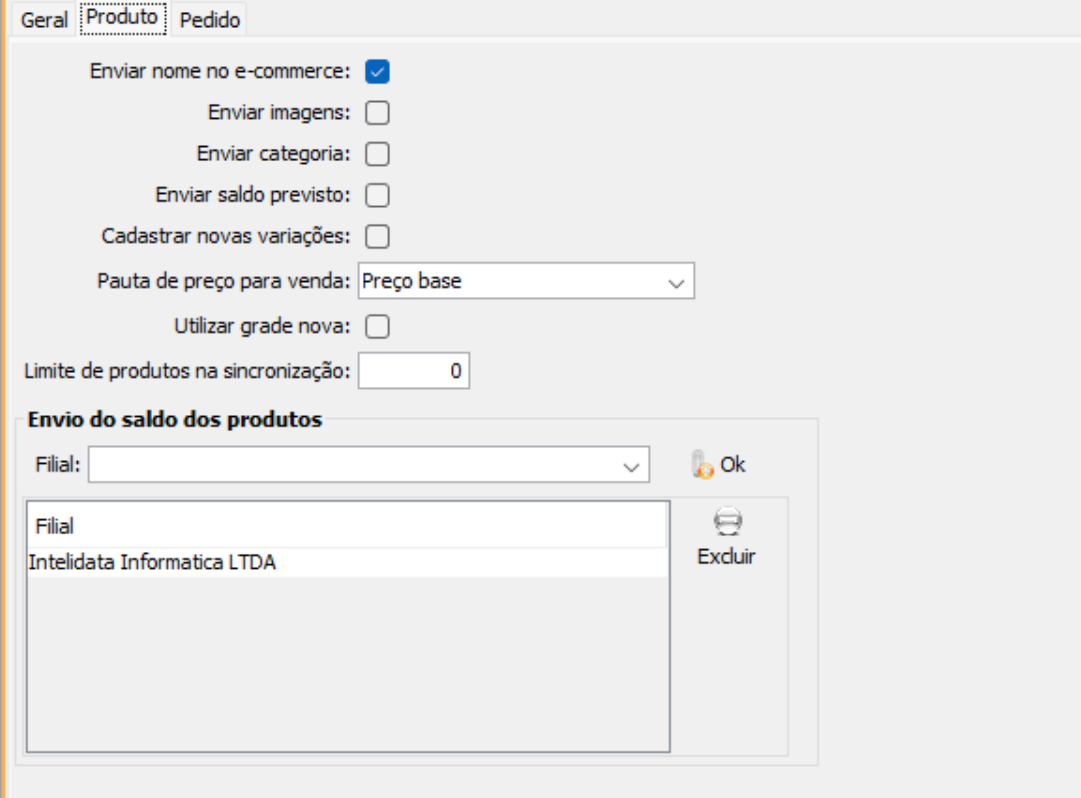The image size is (1081, 798).
Task: Uncheck Enviar nome no e-commerce
Action: click(377, 72)
